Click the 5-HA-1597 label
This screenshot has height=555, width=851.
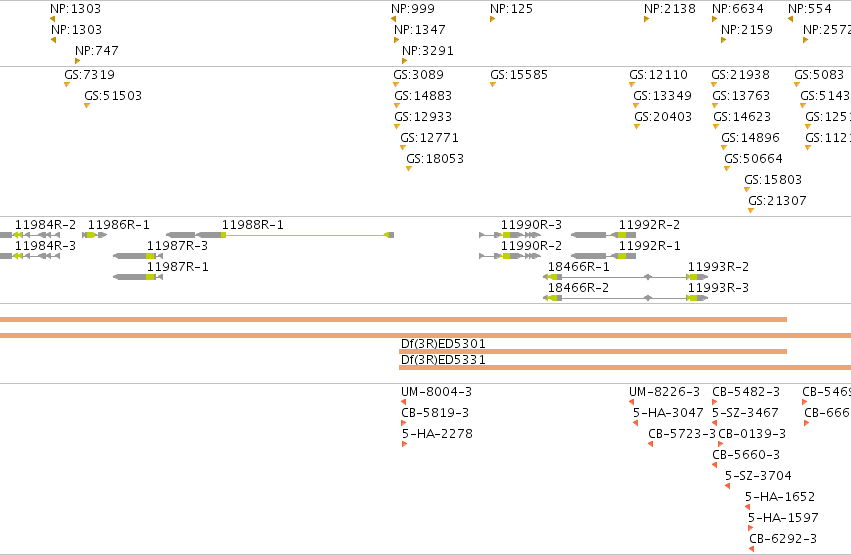point(783,518)
